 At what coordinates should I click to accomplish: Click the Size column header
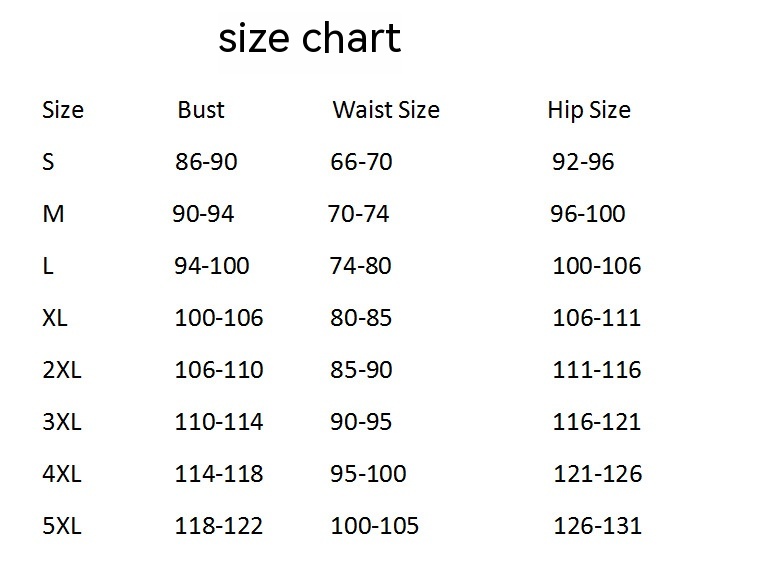[63, 110]
